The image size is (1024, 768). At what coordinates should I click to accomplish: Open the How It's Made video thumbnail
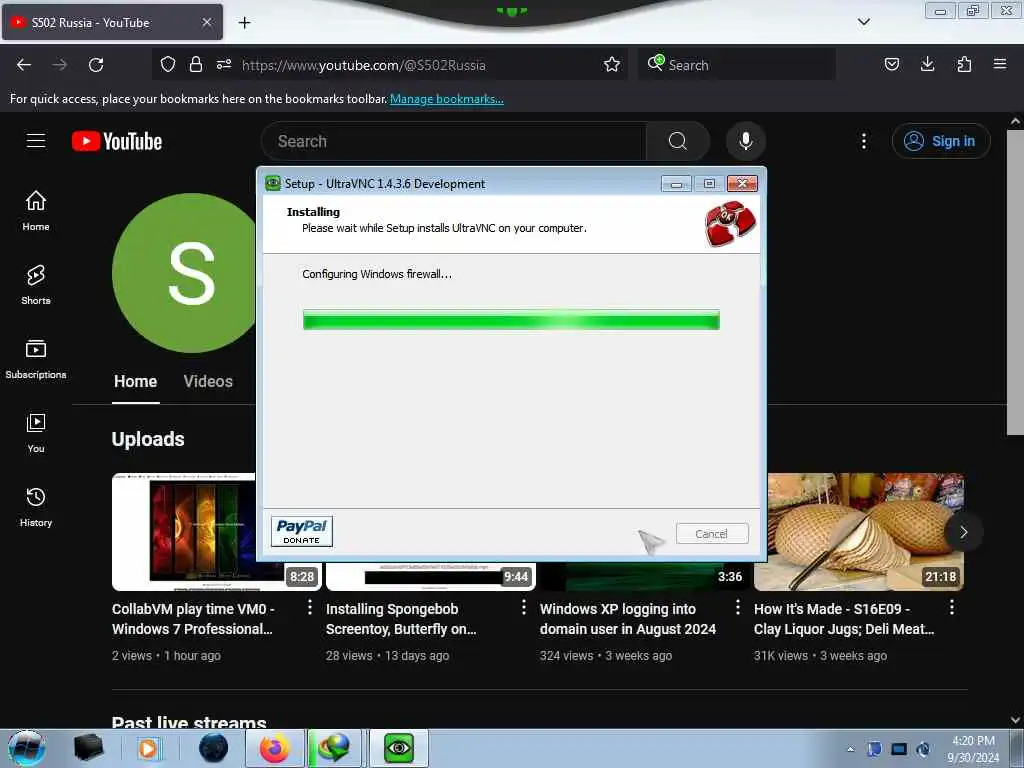point(859,532)
